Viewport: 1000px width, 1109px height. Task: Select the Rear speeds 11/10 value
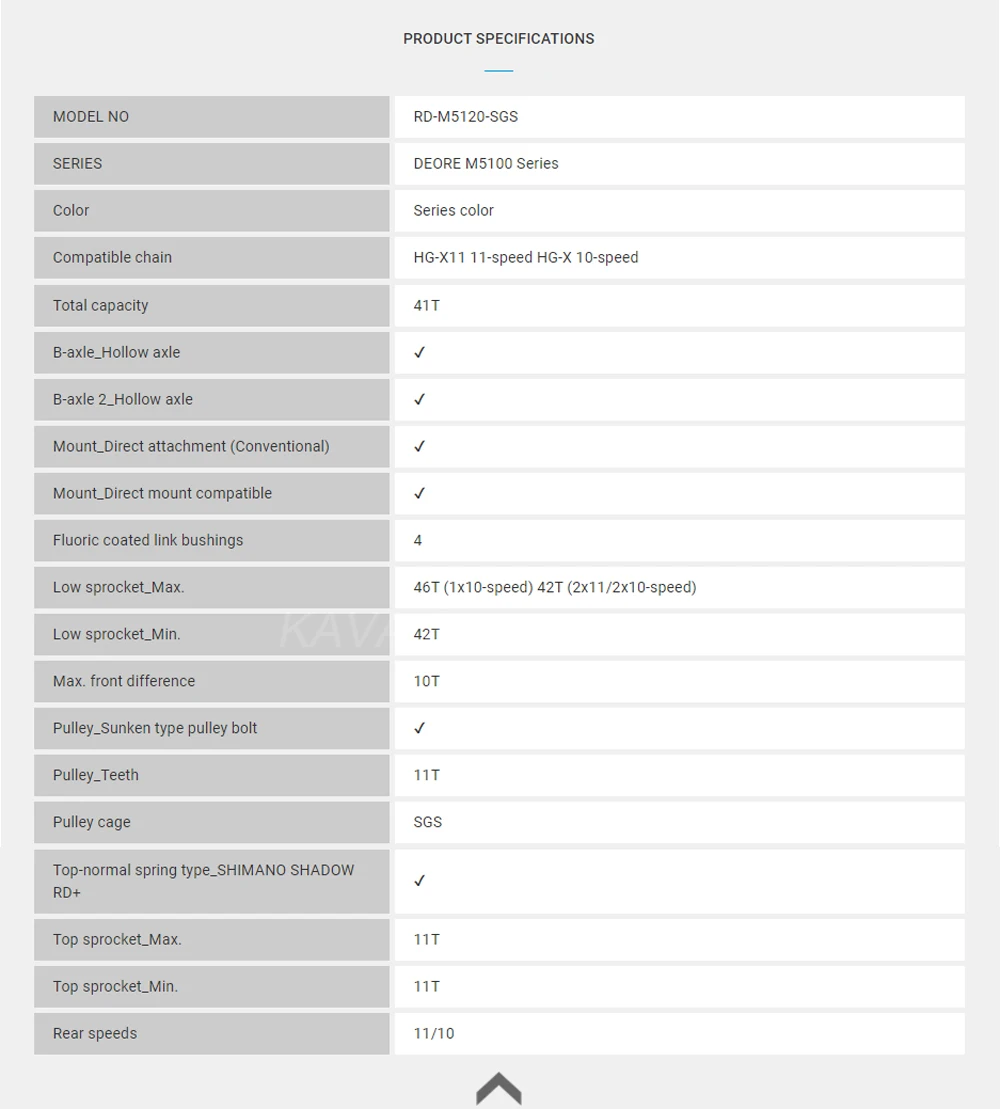tap(434, 1033)
